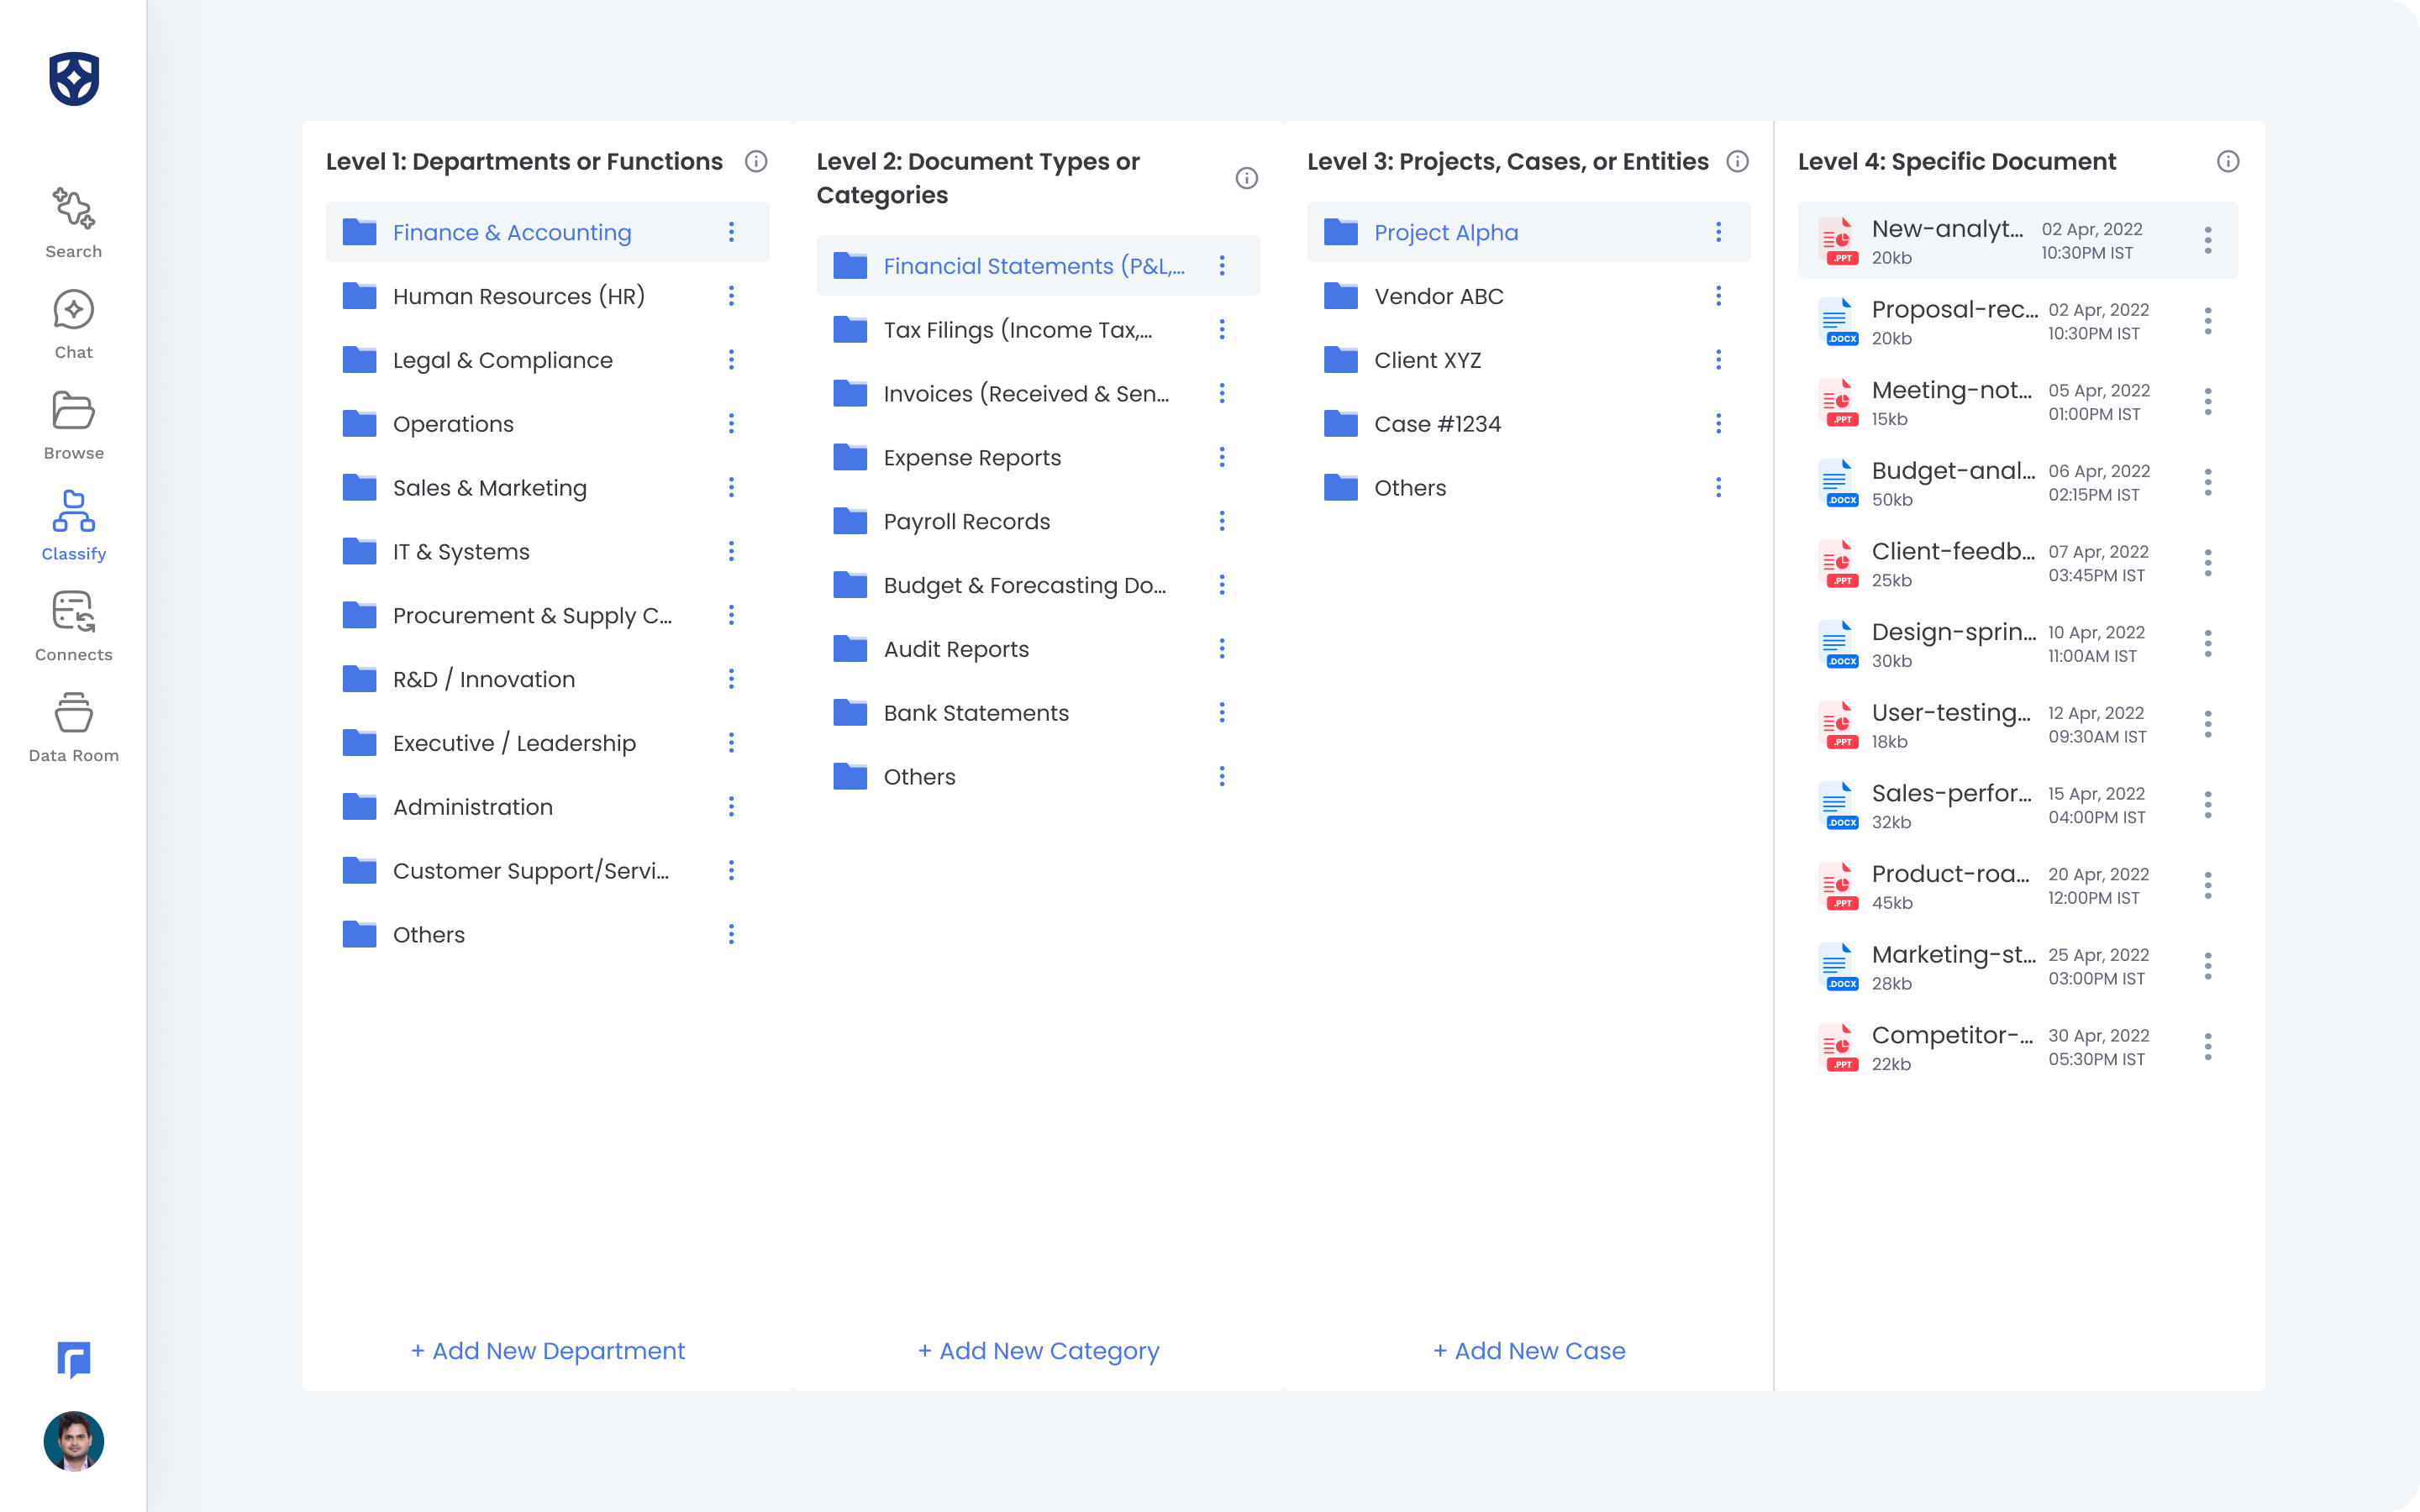Select the Invoices (Received & Sen... folder

coord(1038,394)
